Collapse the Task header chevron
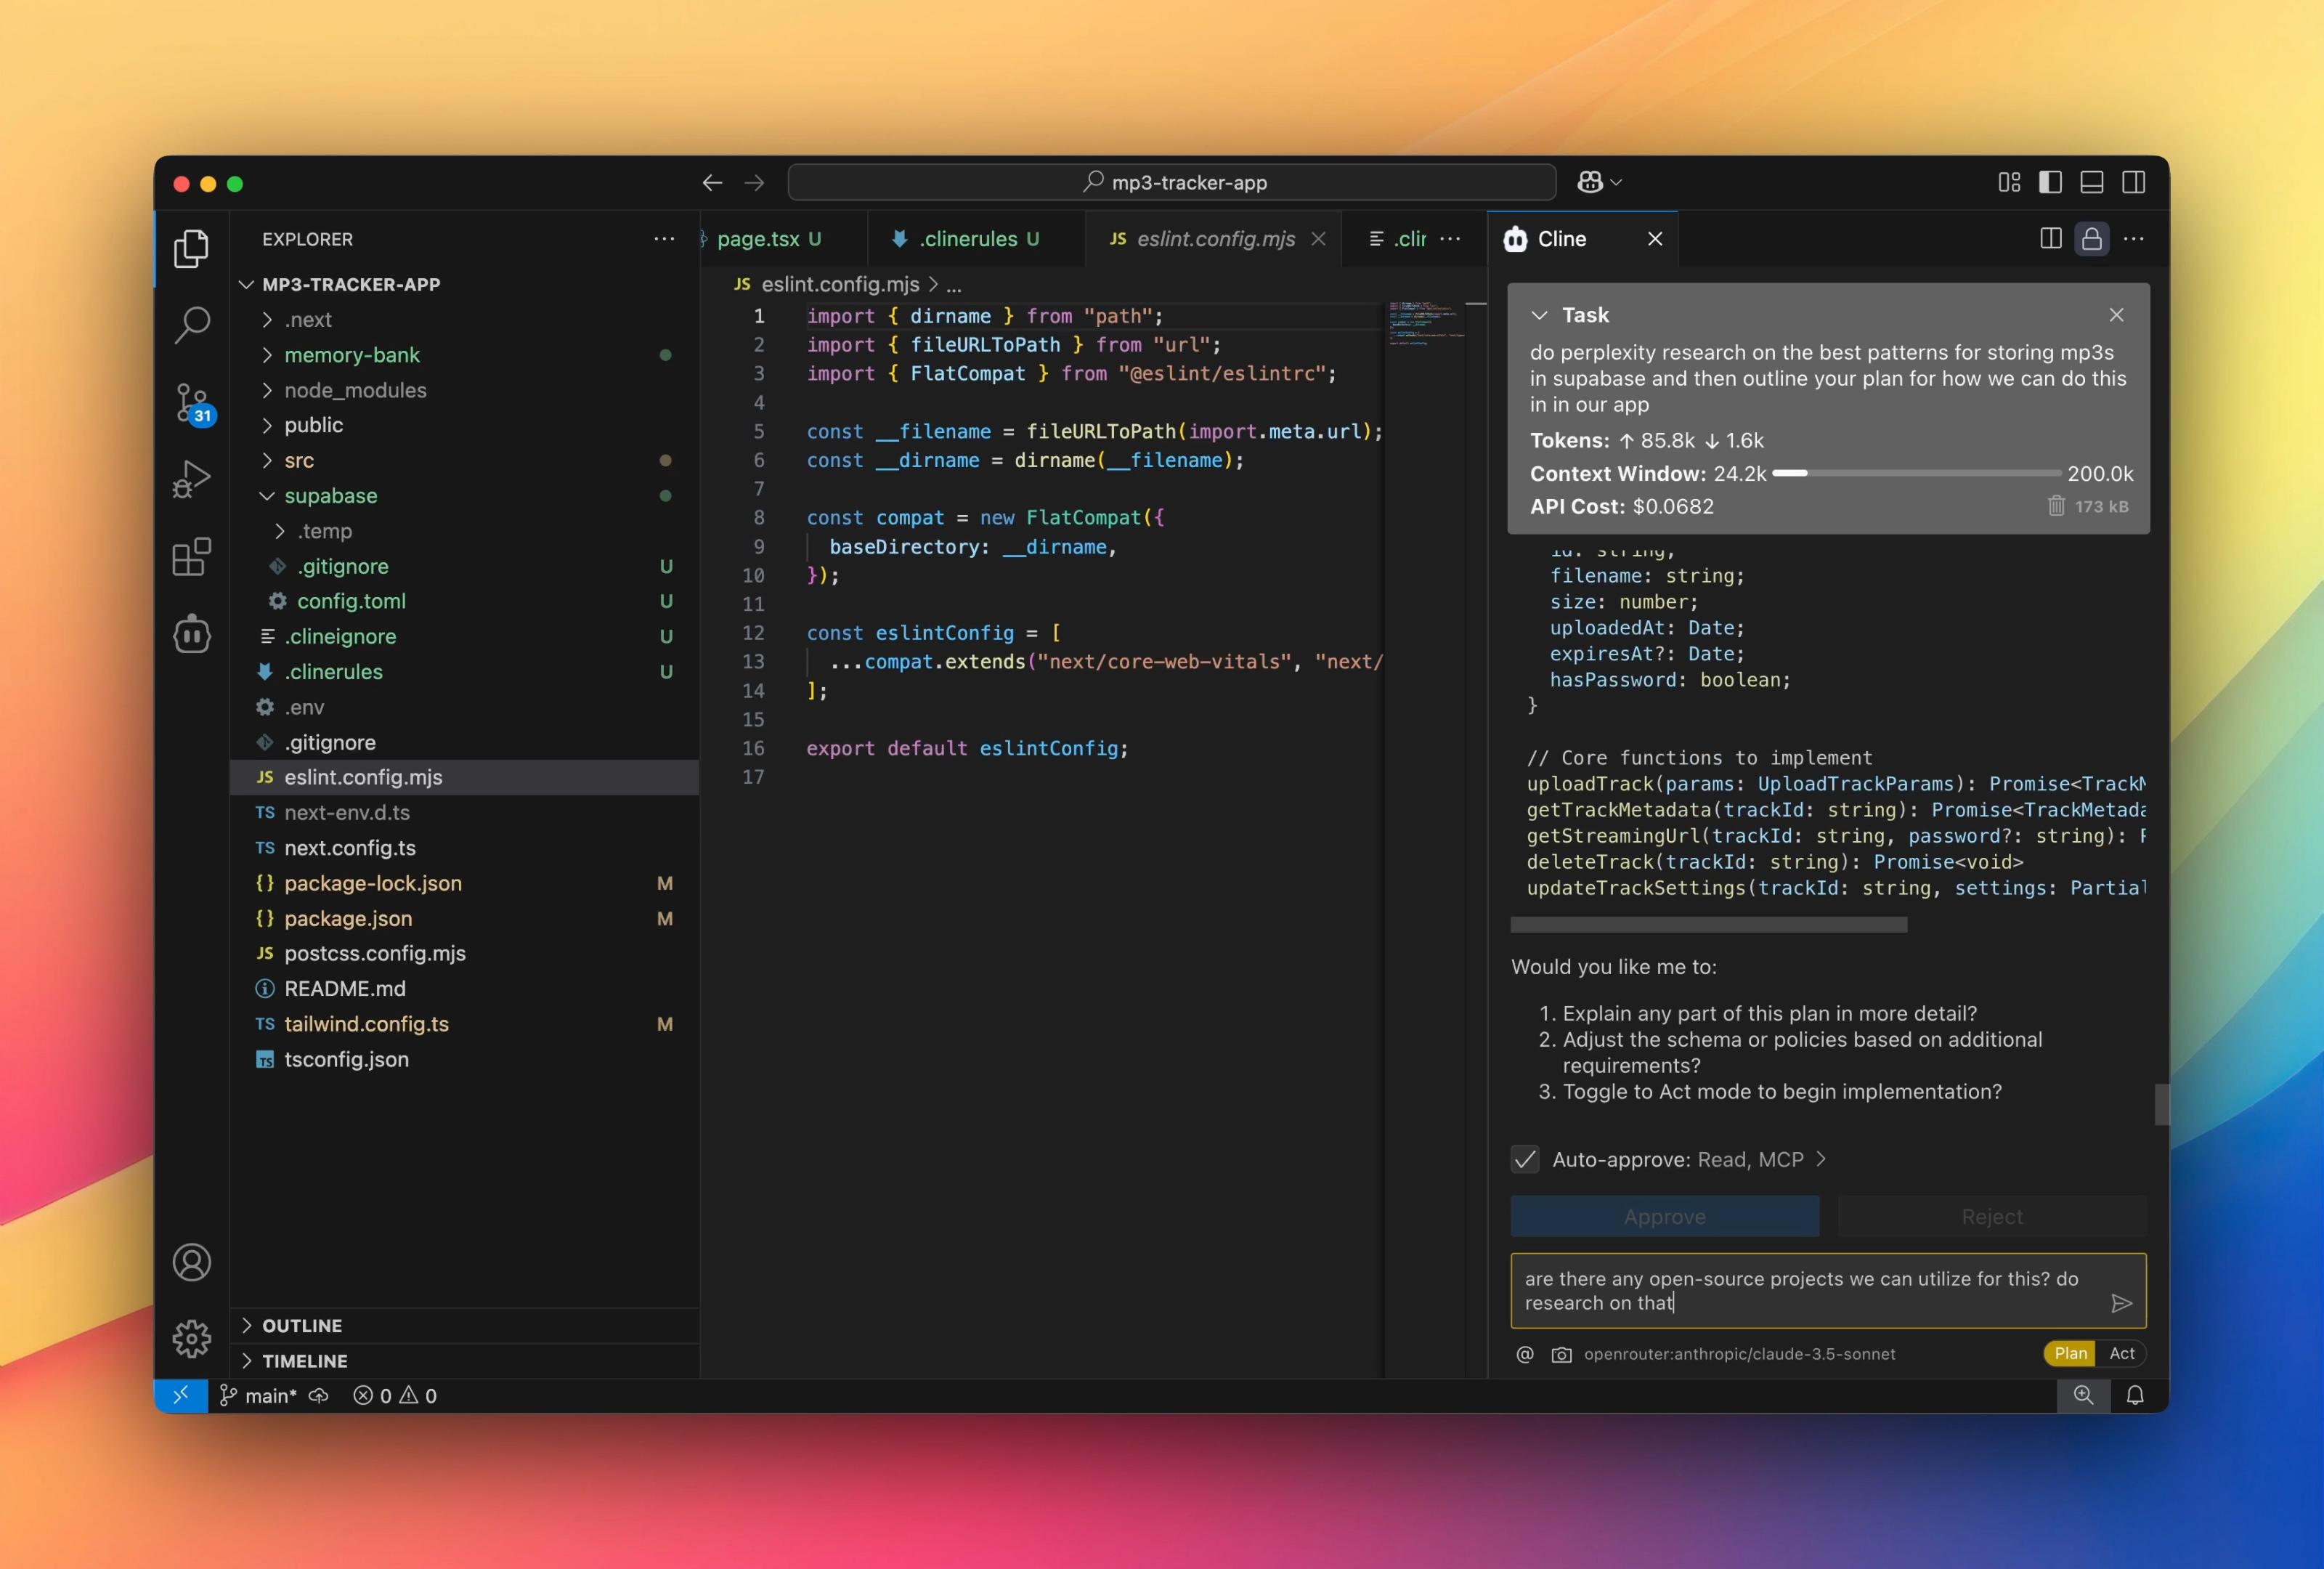Viewport: 2324px width, 1569px height. (1540, 315)
